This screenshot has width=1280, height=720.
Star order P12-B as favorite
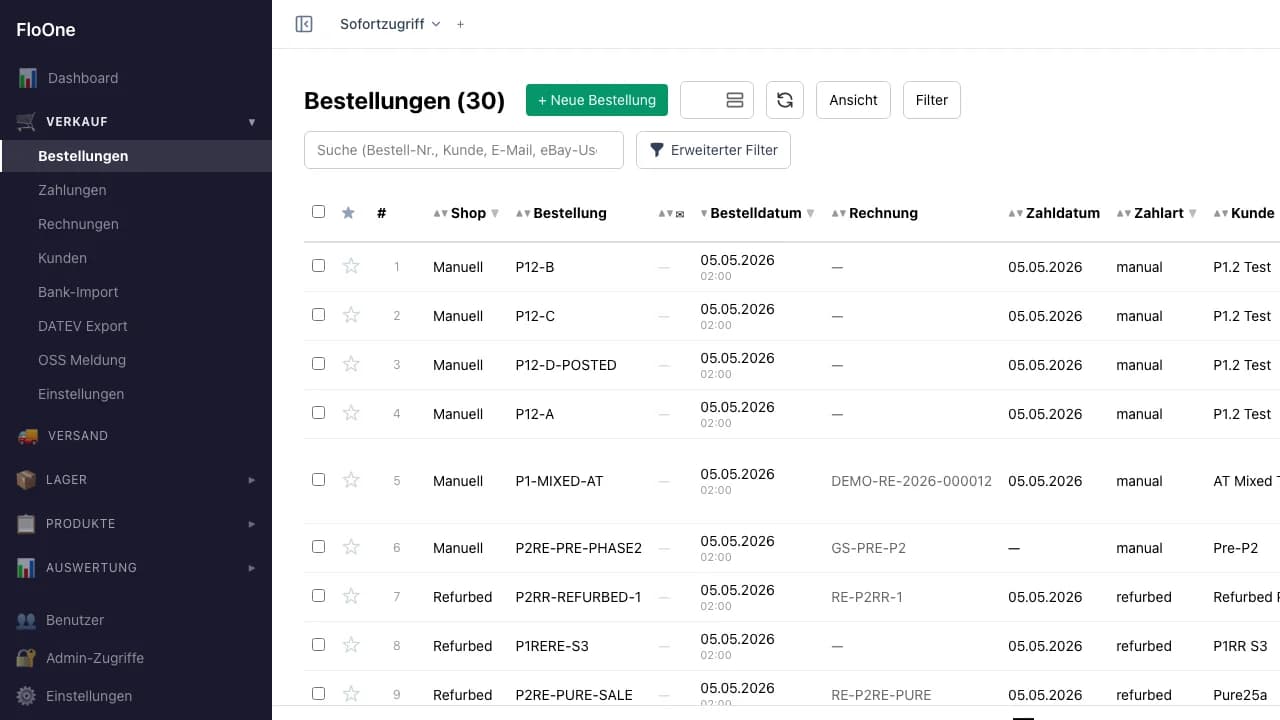tap(351, 266)
